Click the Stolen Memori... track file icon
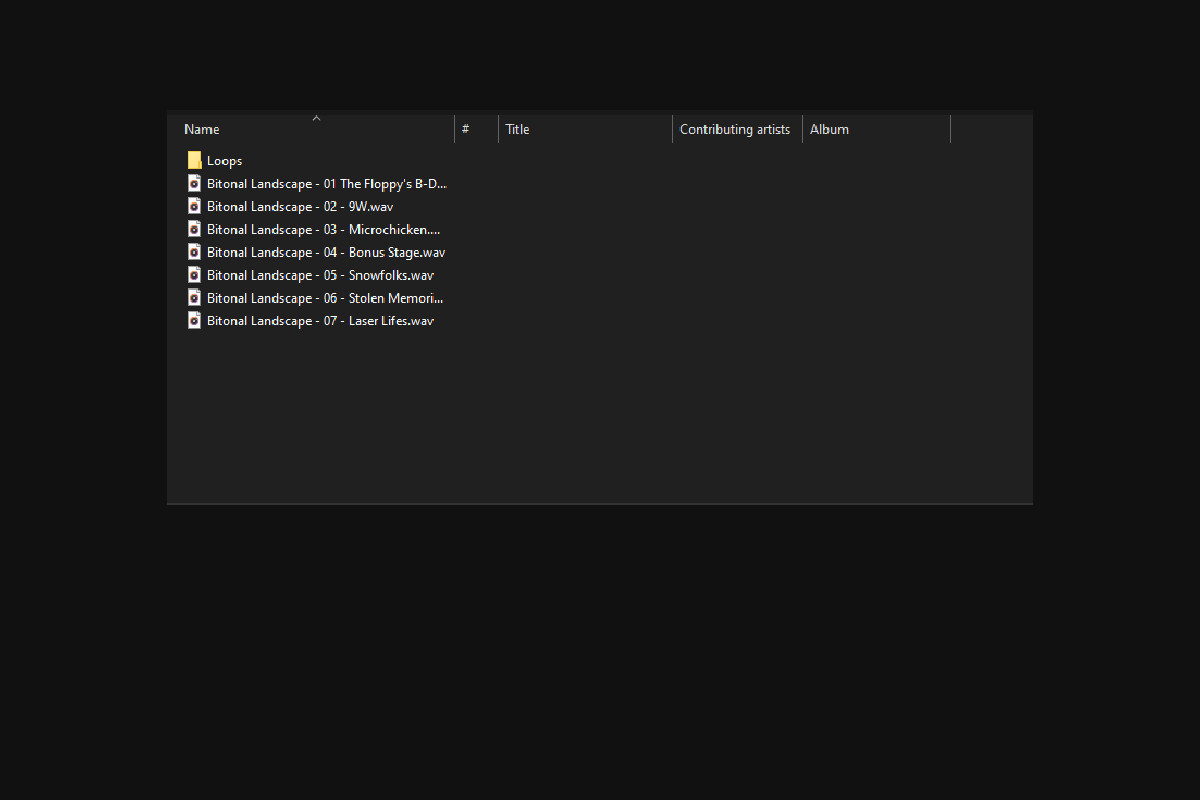The image size is (1200, 800). tap(194, 298)
